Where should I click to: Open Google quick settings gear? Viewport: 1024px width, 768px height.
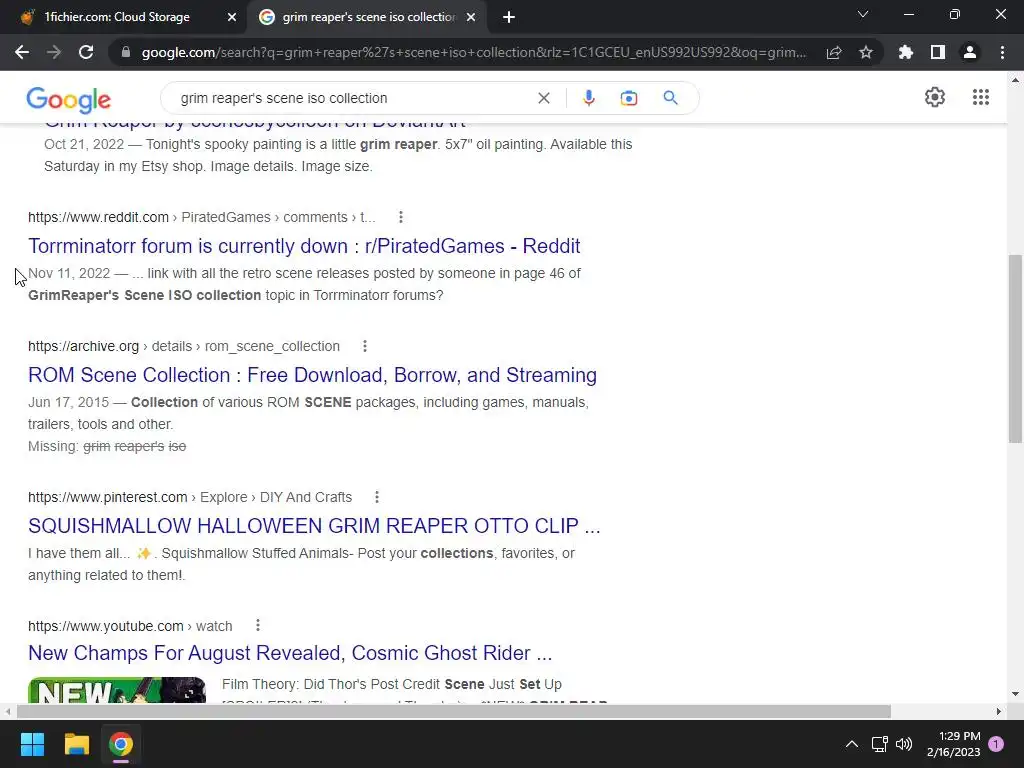click(935, 97)
